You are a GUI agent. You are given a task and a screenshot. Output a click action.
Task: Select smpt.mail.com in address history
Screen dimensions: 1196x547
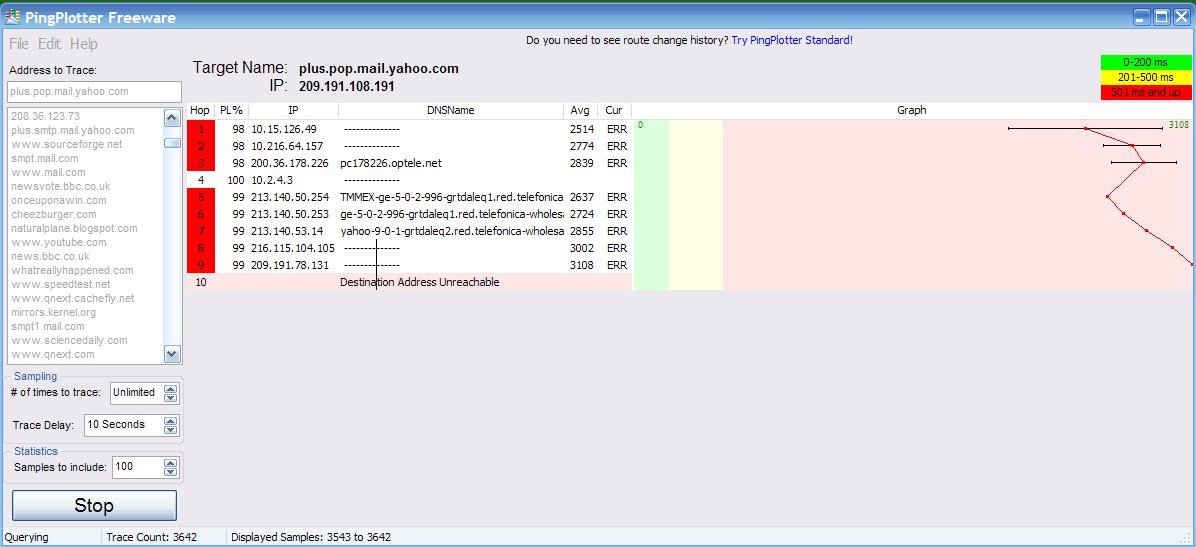pos(45,159)
